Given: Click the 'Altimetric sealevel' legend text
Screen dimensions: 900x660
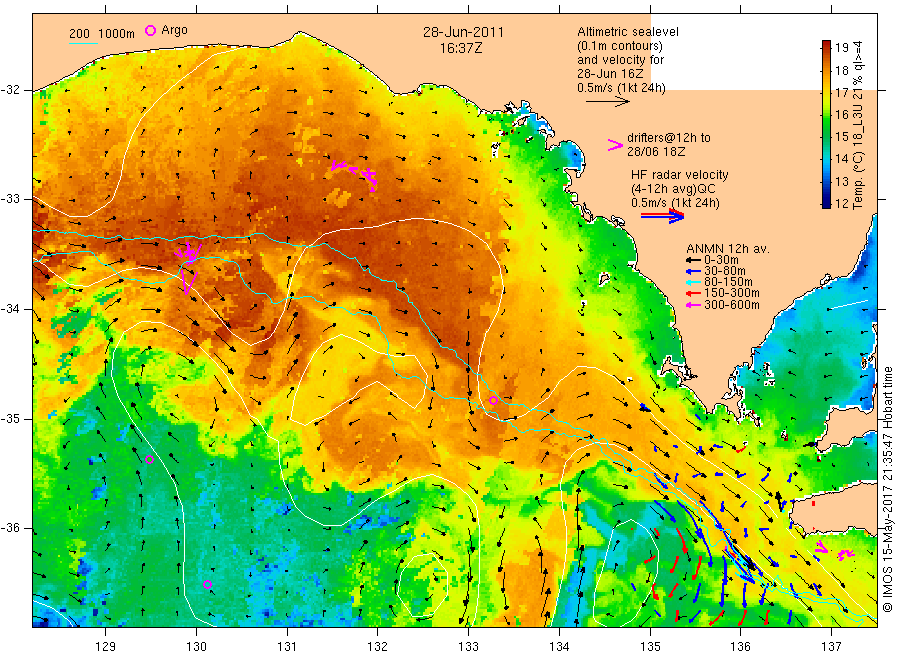Looking at the screenshot, I should (628, 32).
